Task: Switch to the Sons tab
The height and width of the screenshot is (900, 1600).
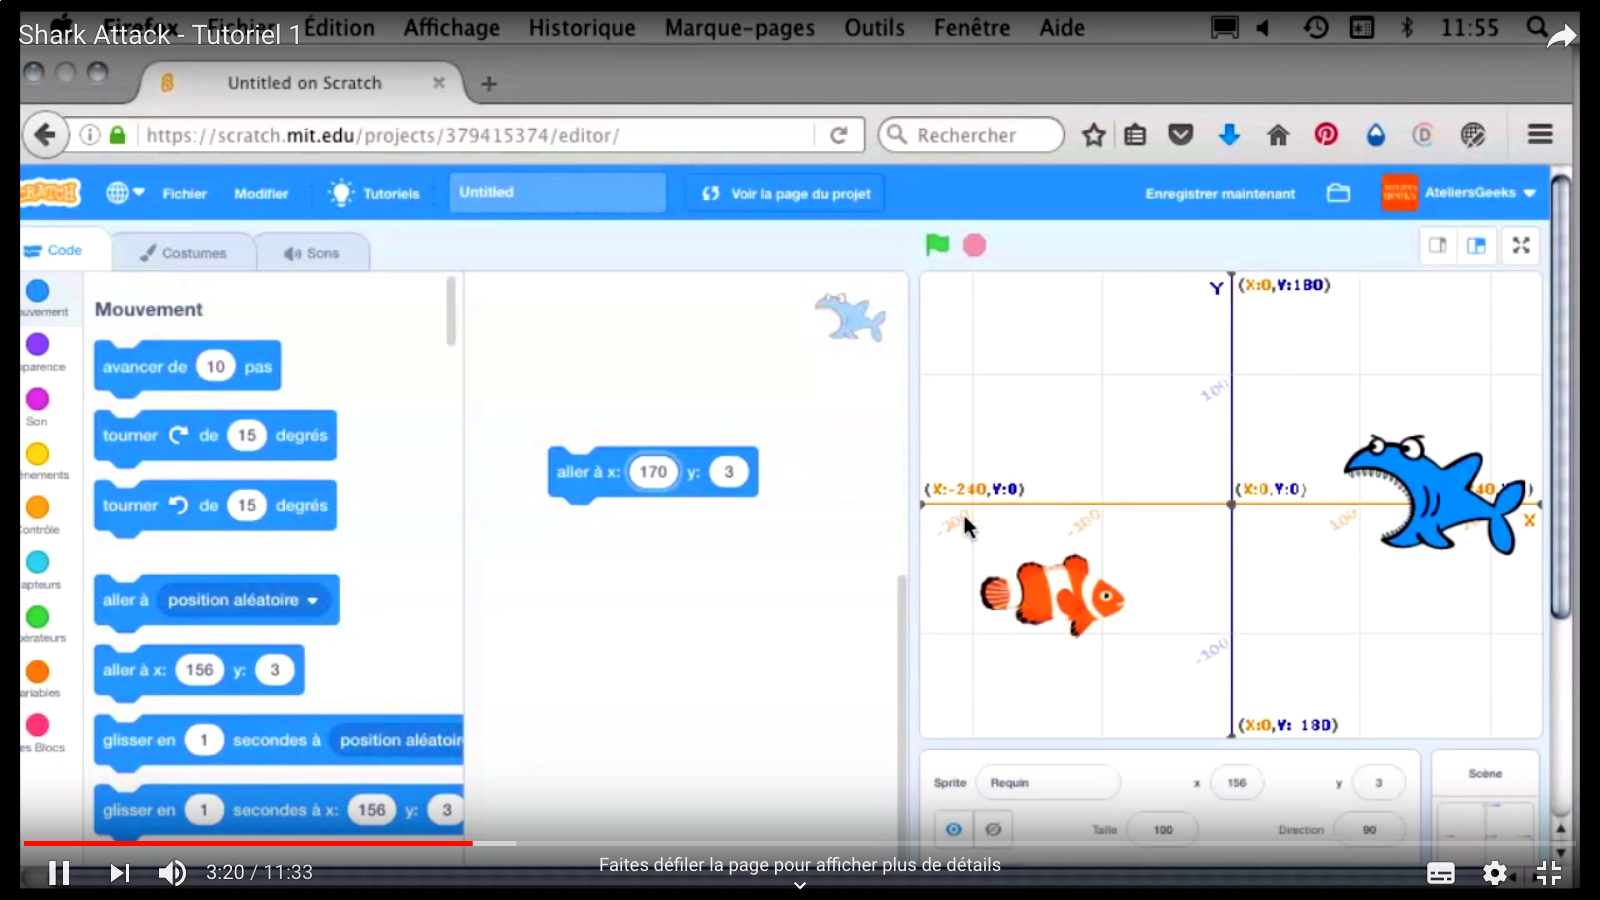Action: (312, 253)
